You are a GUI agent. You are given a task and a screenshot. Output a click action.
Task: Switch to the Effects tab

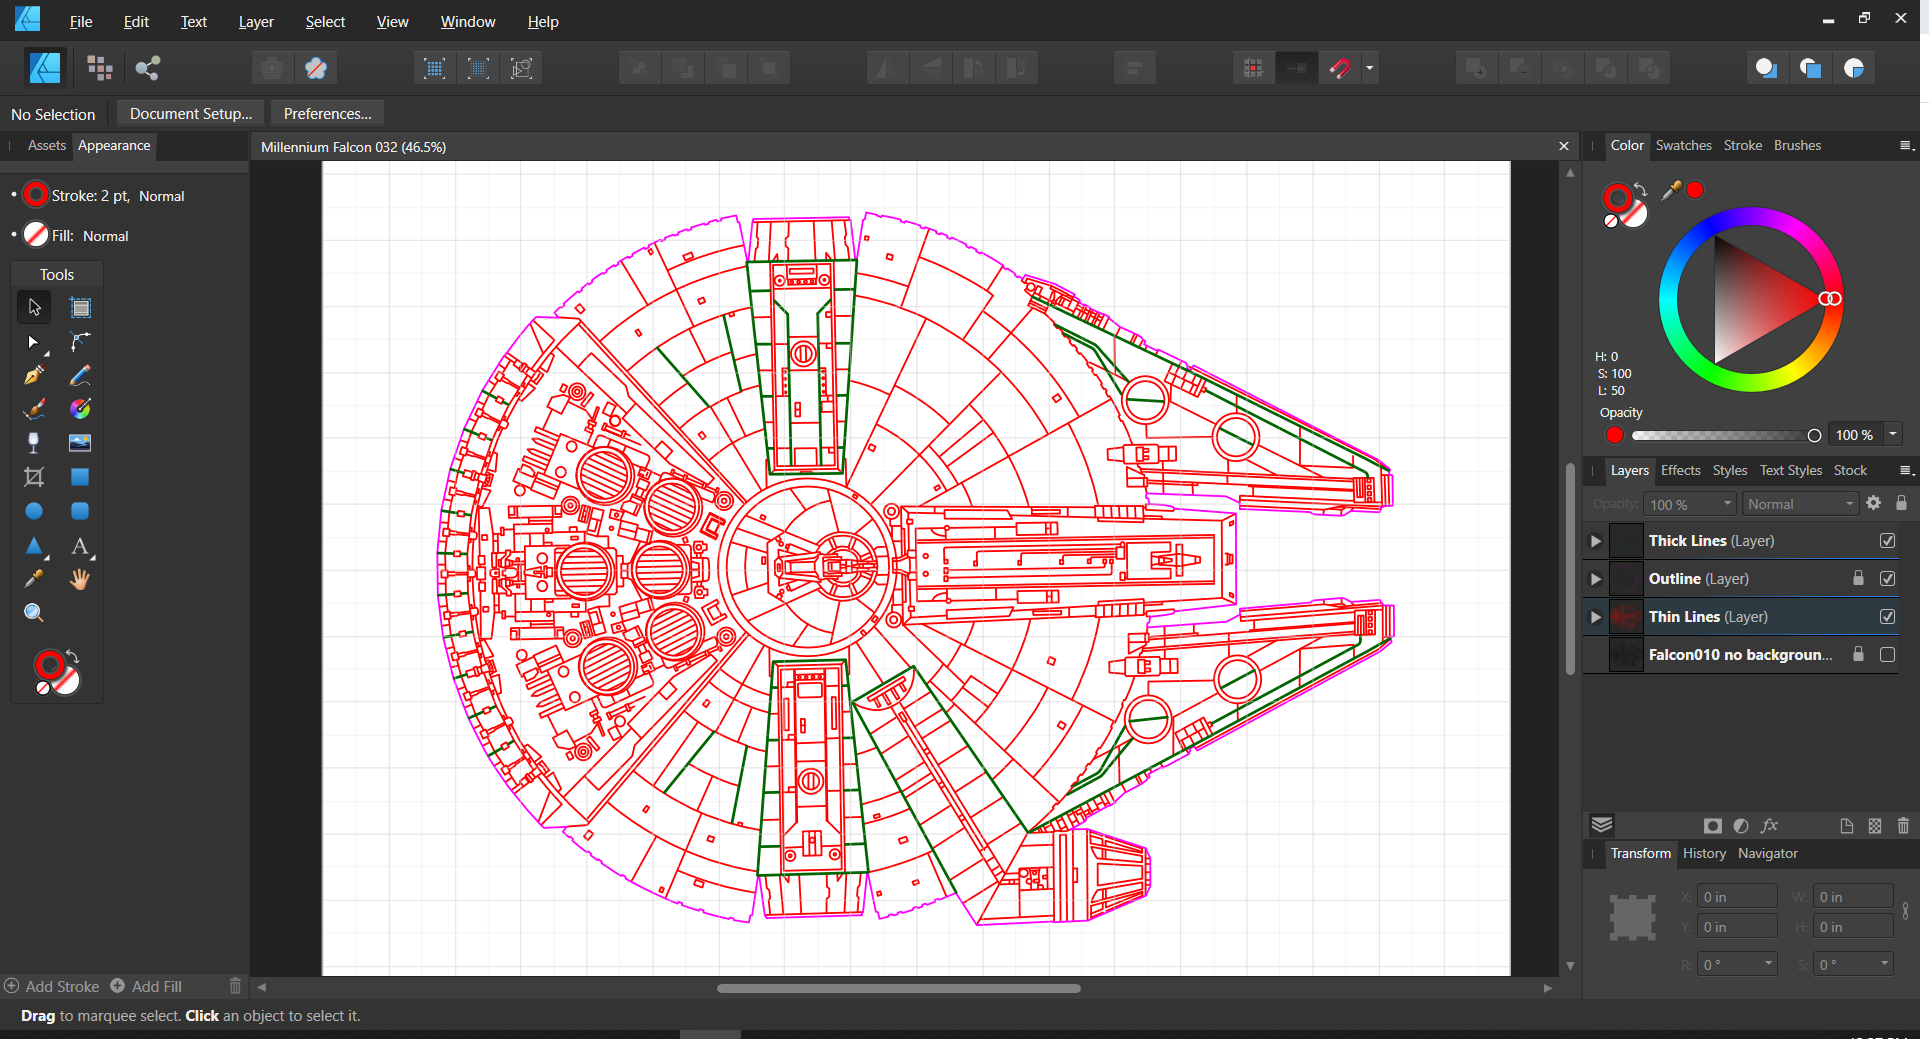(1680, 471)
